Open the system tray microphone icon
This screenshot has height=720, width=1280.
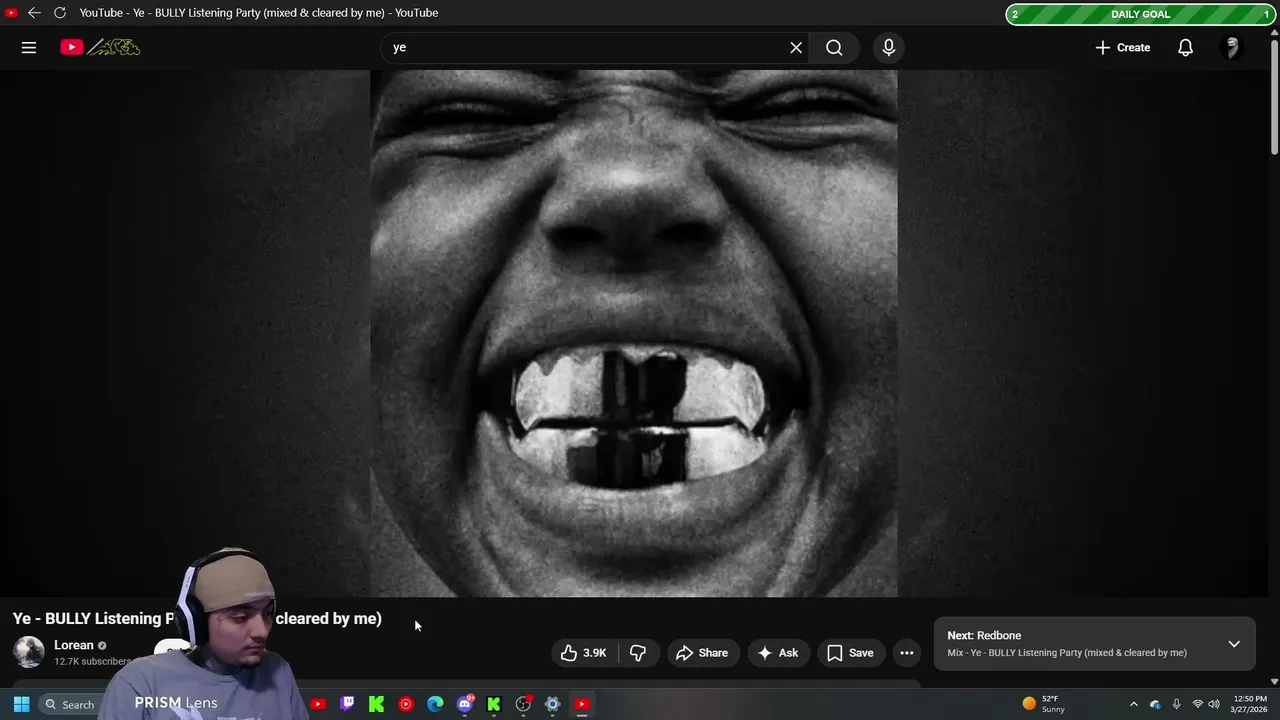tap(1176, 704)
